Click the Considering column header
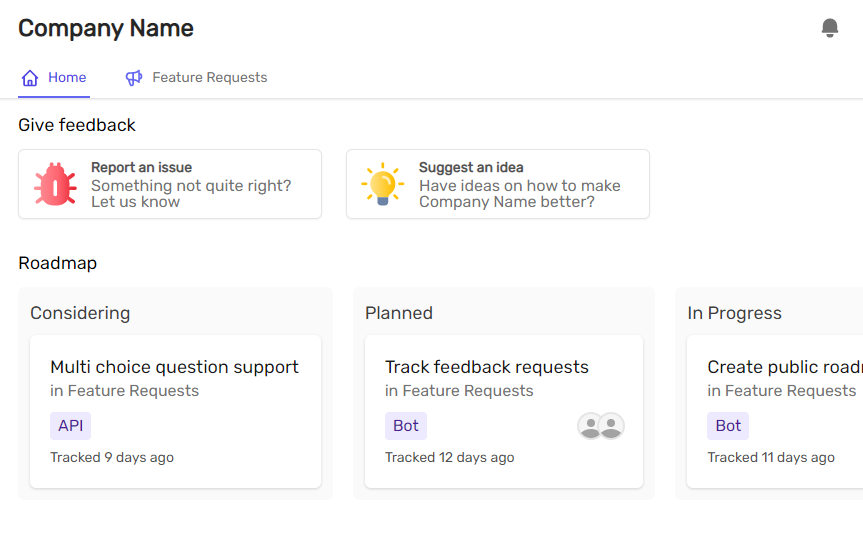The width and height of the screenshot is (863, 544). click(x=80, y=313)
